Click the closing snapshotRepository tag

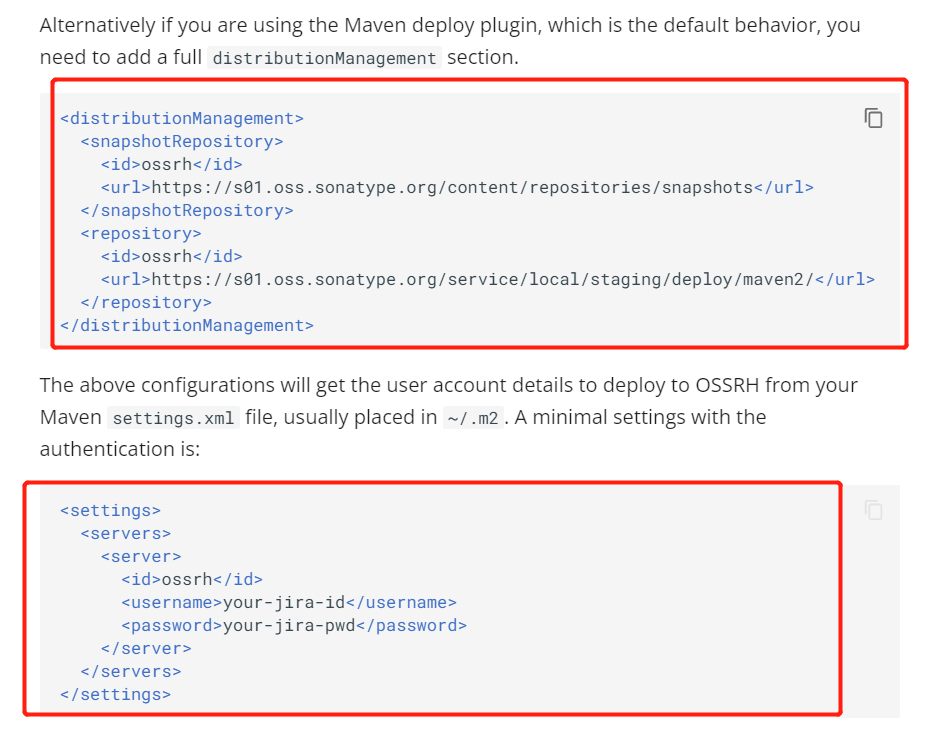tap(187, 210)
